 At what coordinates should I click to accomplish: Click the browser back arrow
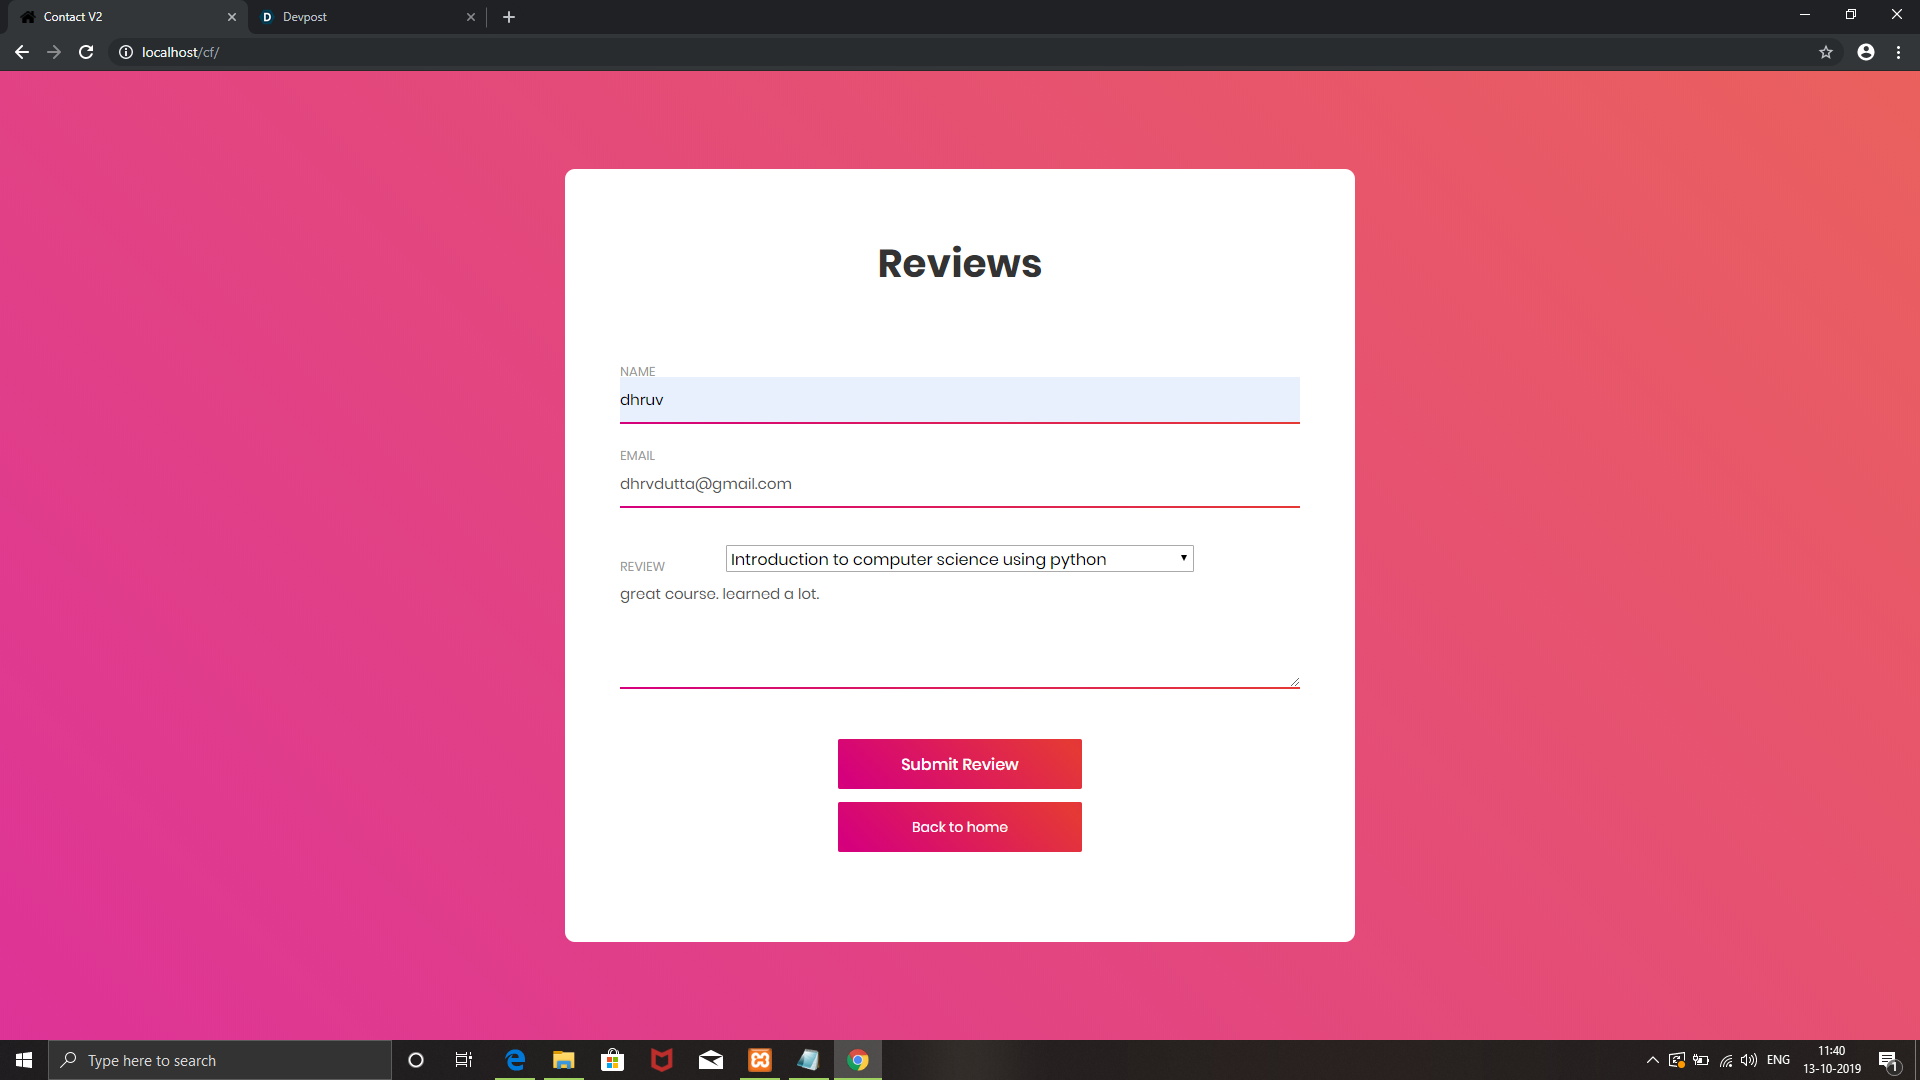tap(22, 52)
